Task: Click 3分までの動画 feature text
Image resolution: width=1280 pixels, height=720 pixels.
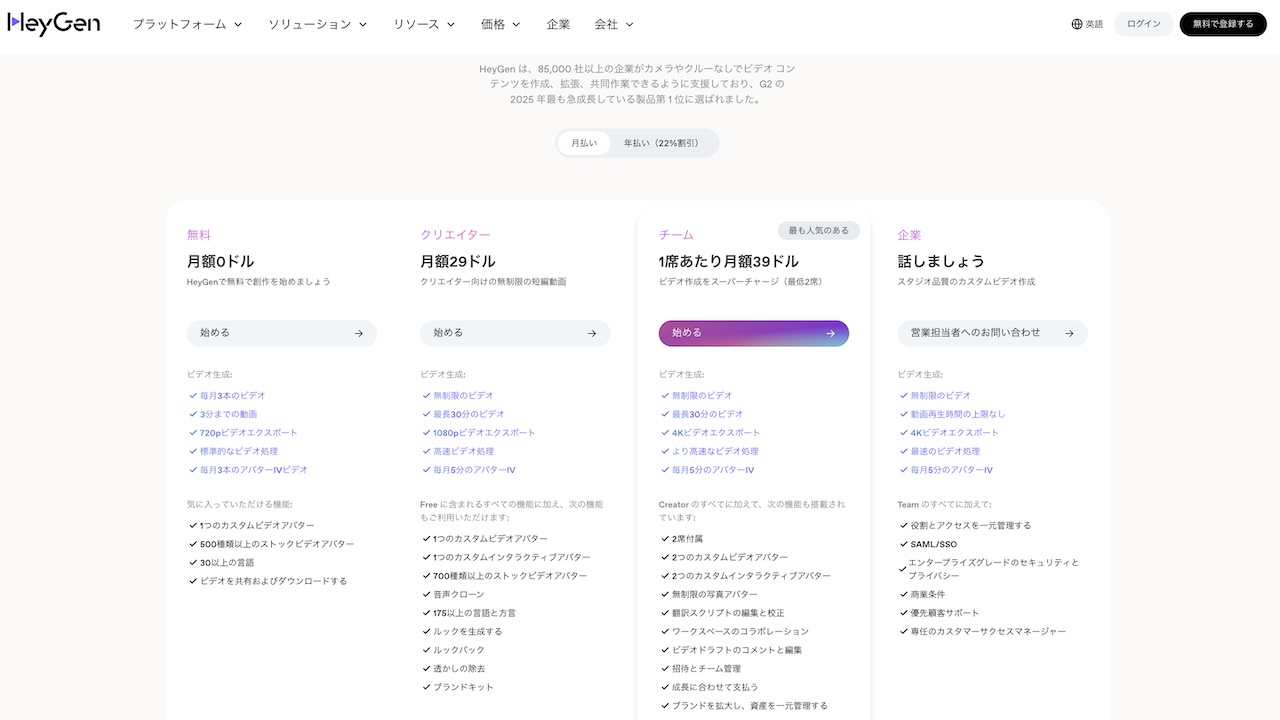Action: coord(228,414)
